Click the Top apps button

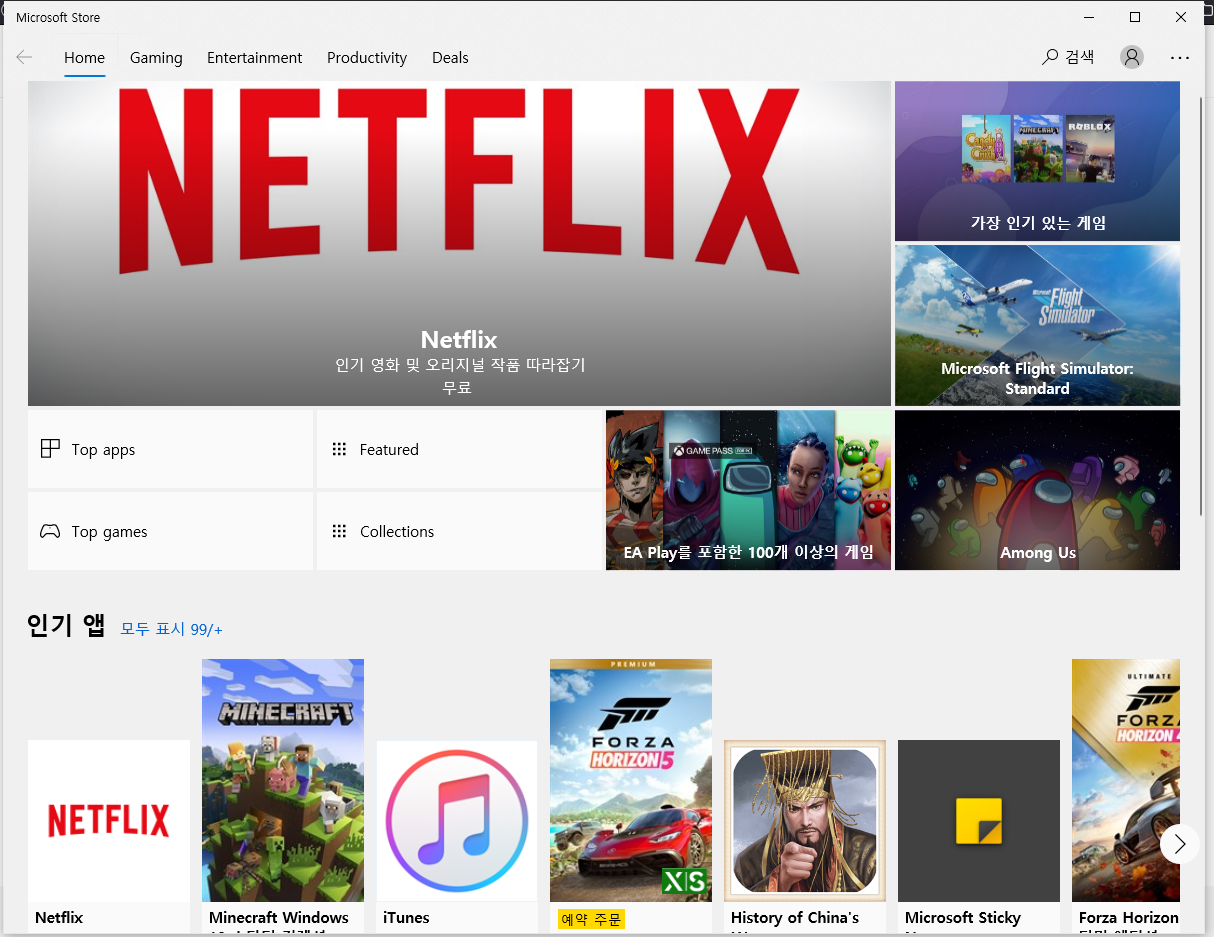click(170, 449)
